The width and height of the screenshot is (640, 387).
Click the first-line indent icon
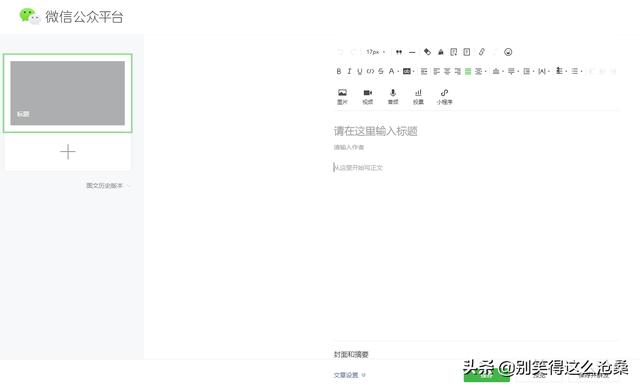424,71
